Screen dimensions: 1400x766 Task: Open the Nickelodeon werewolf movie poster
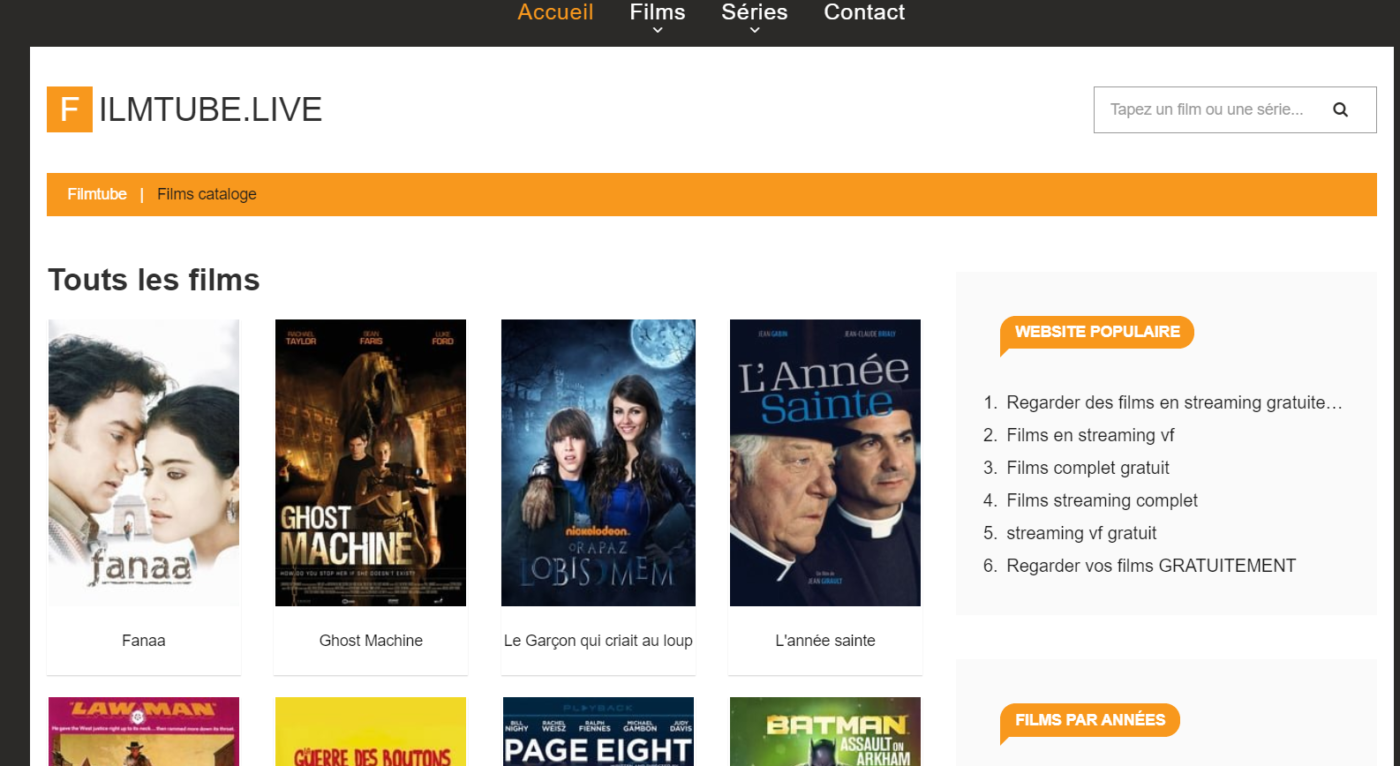(598, 463)
